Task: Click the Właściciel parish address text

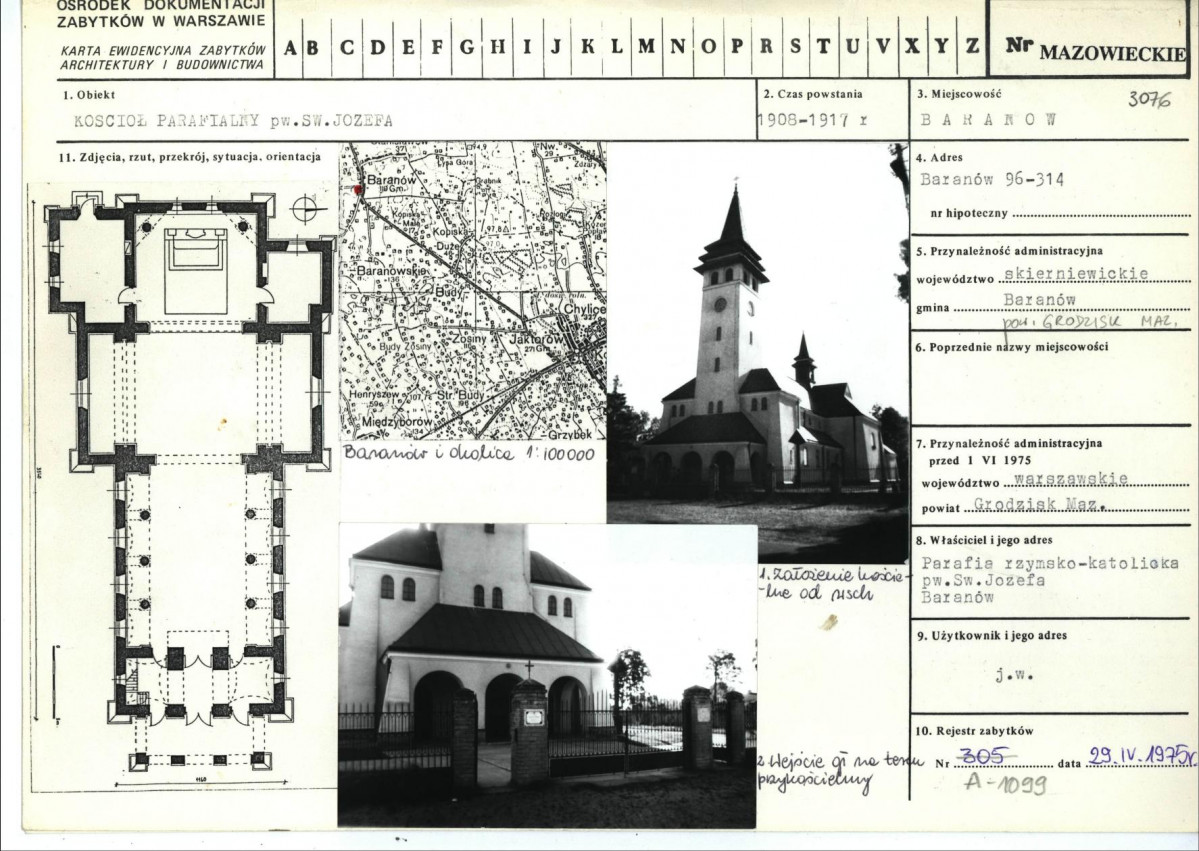Action: (1050, 580)
